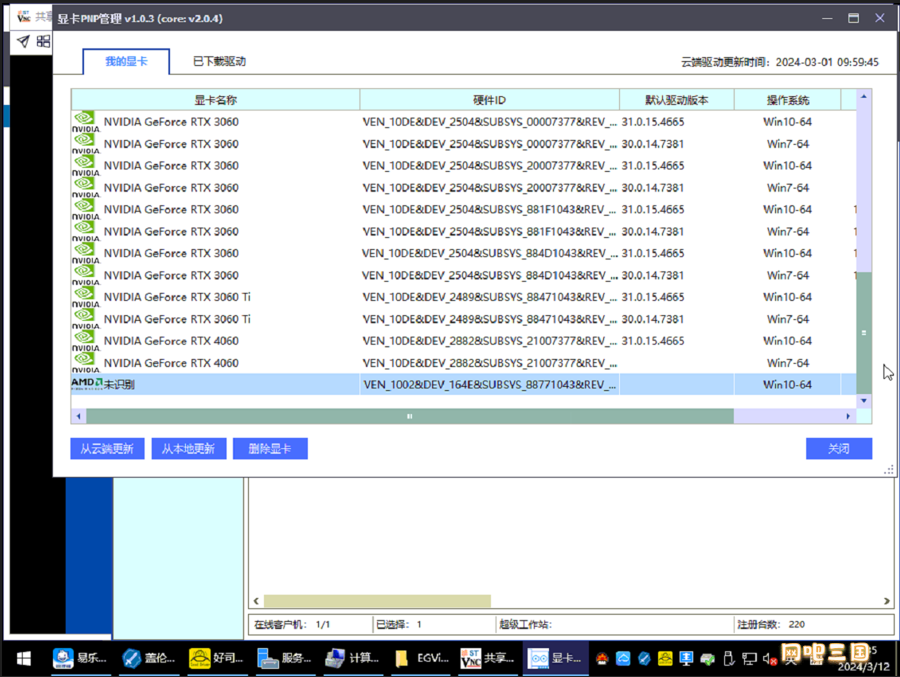Click the 显卡 taskbar item
This screenshot has height=677, width=900.
(555, 659)
